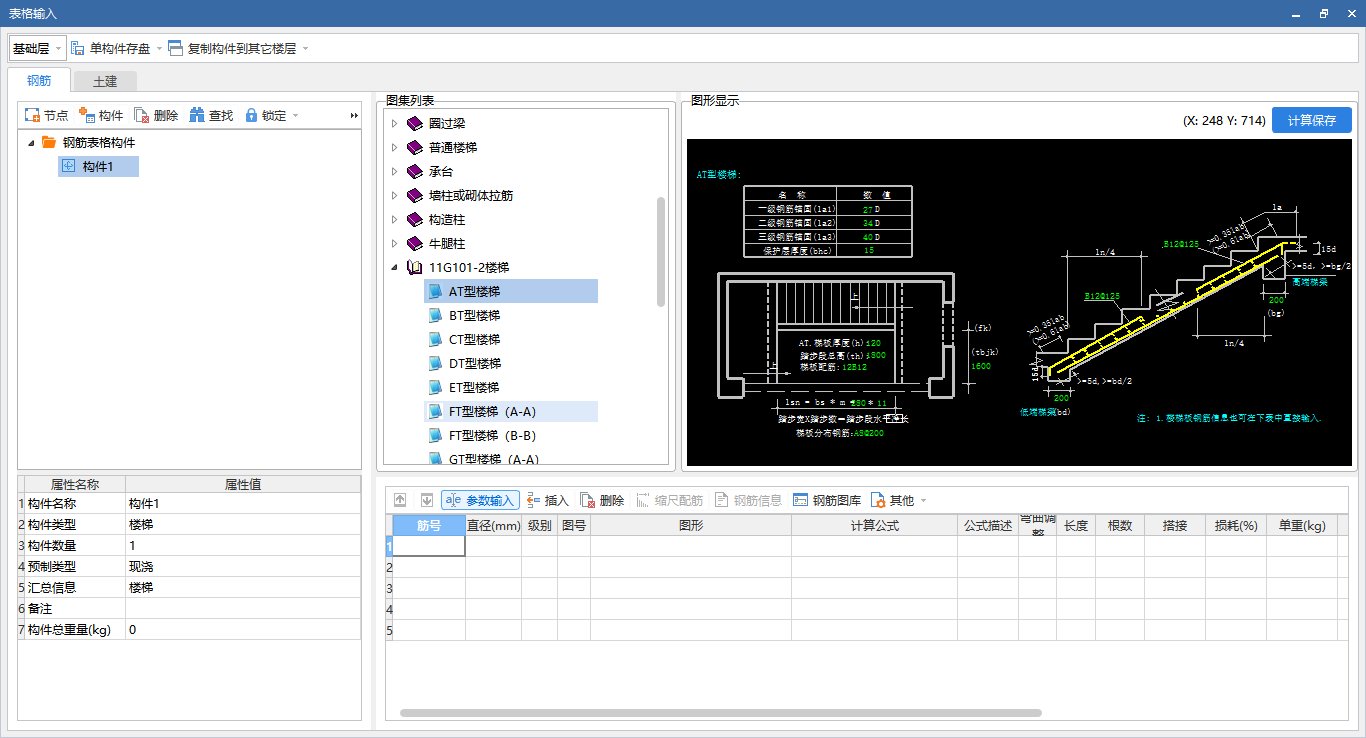Click the move row down arrow icon

point(427,500)
